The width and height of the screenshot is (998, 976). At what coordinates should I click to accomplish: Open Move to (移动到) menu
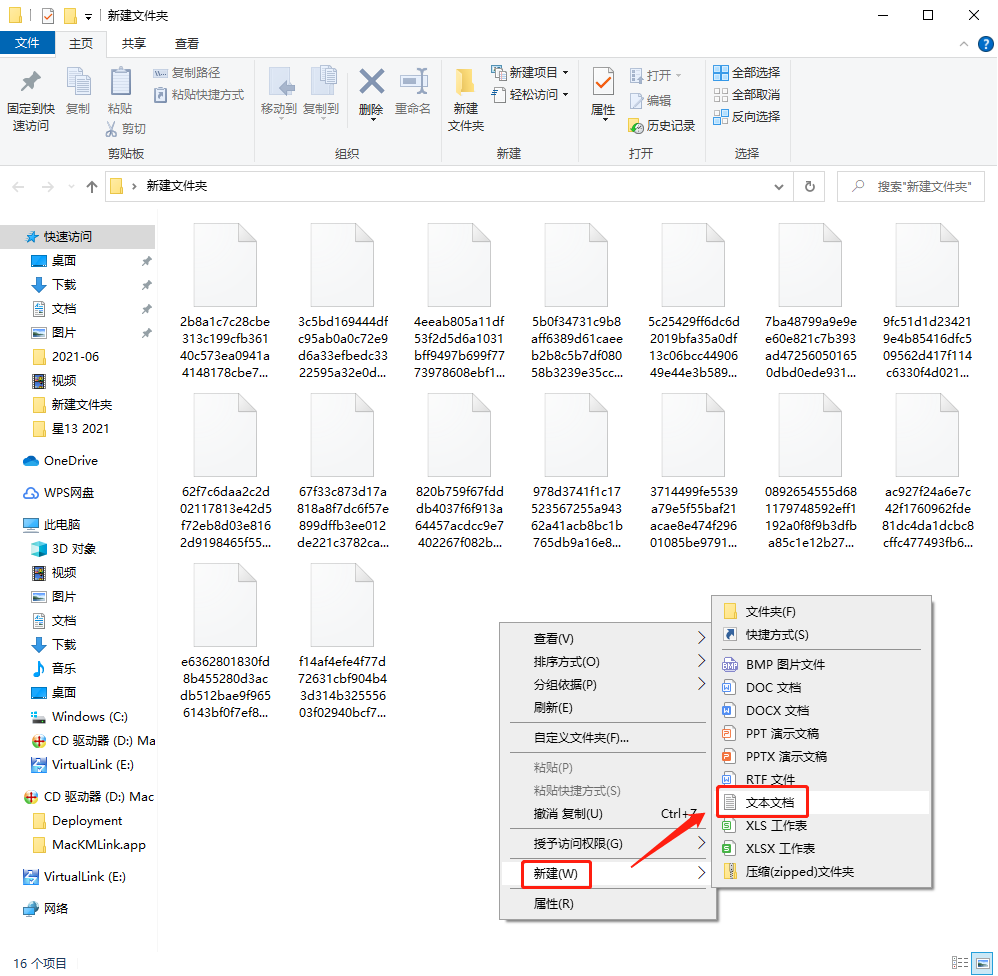(x=279, y=92)
